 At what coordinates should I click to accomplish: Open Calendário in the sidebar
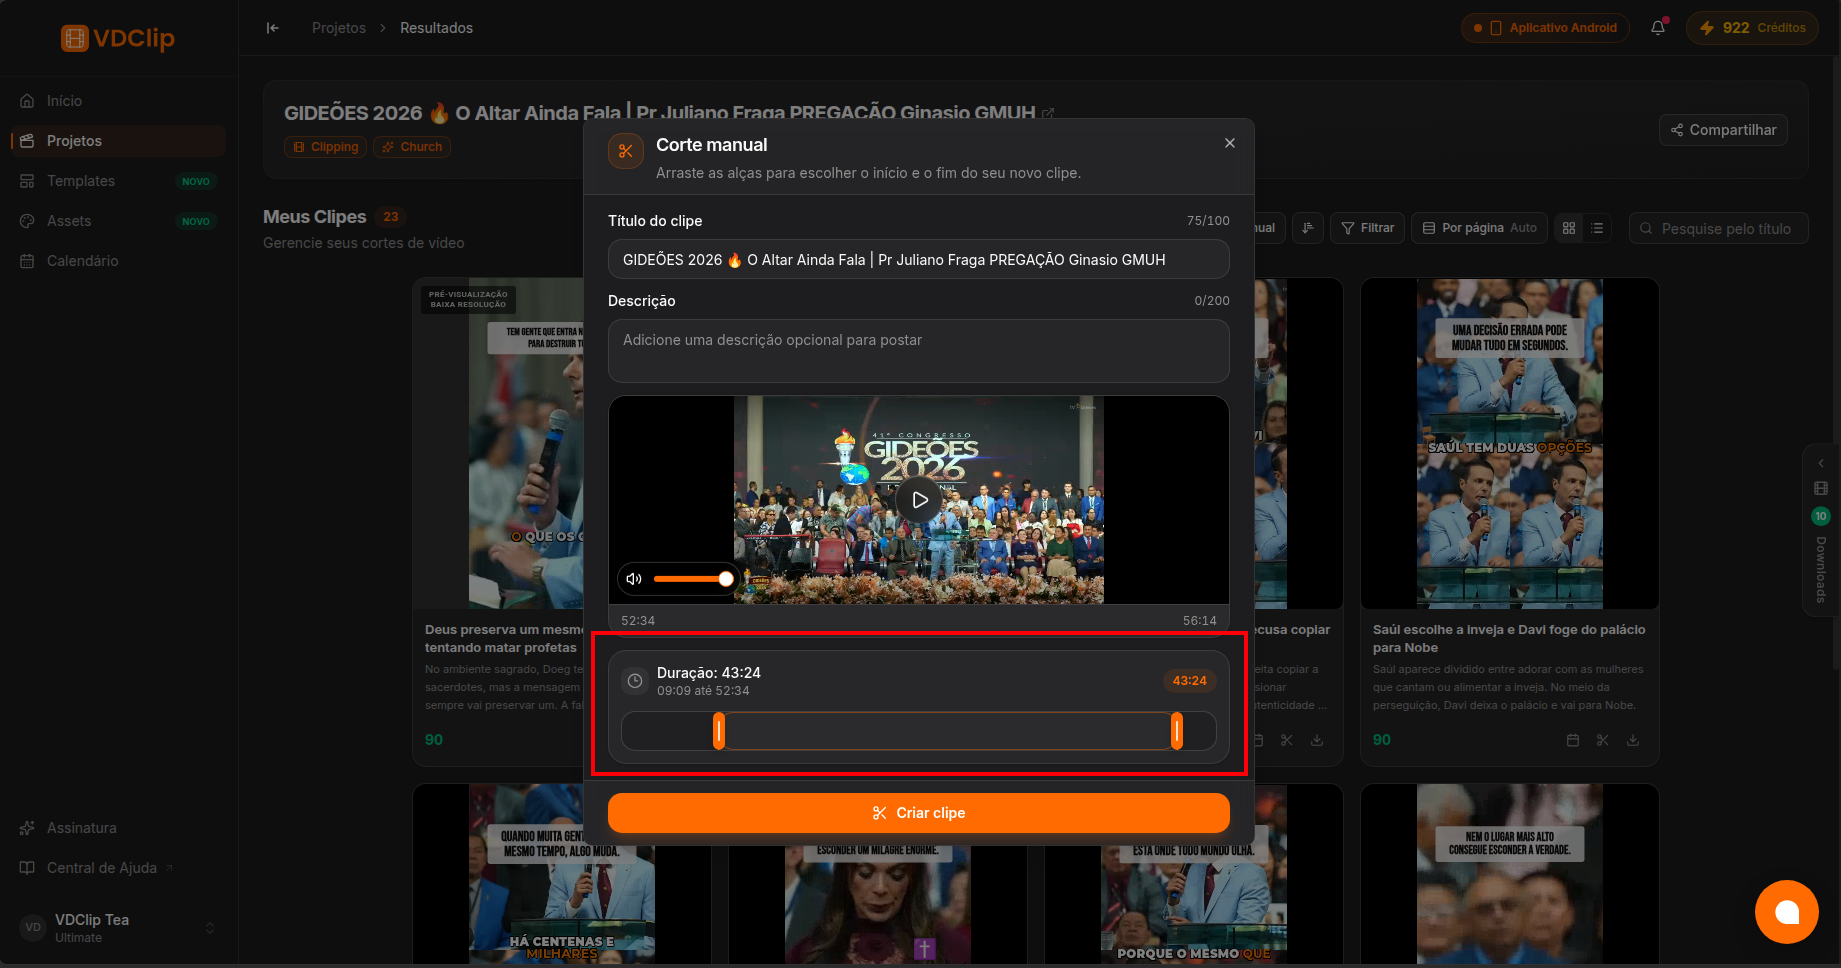[118, 261]
